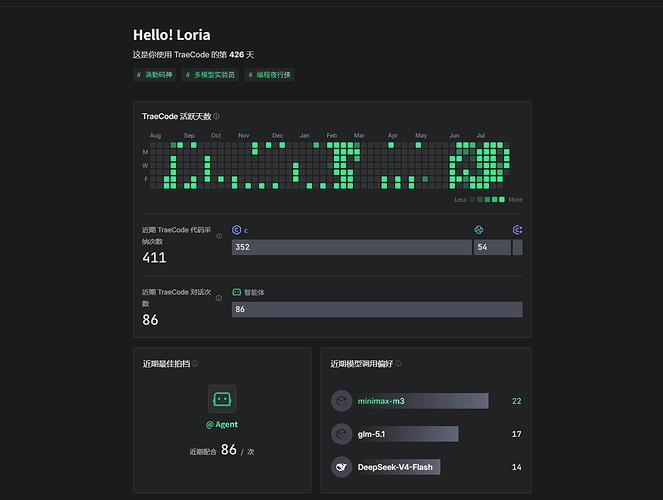
Task: Open the @Agent link
Action: (x=222, y=424)
